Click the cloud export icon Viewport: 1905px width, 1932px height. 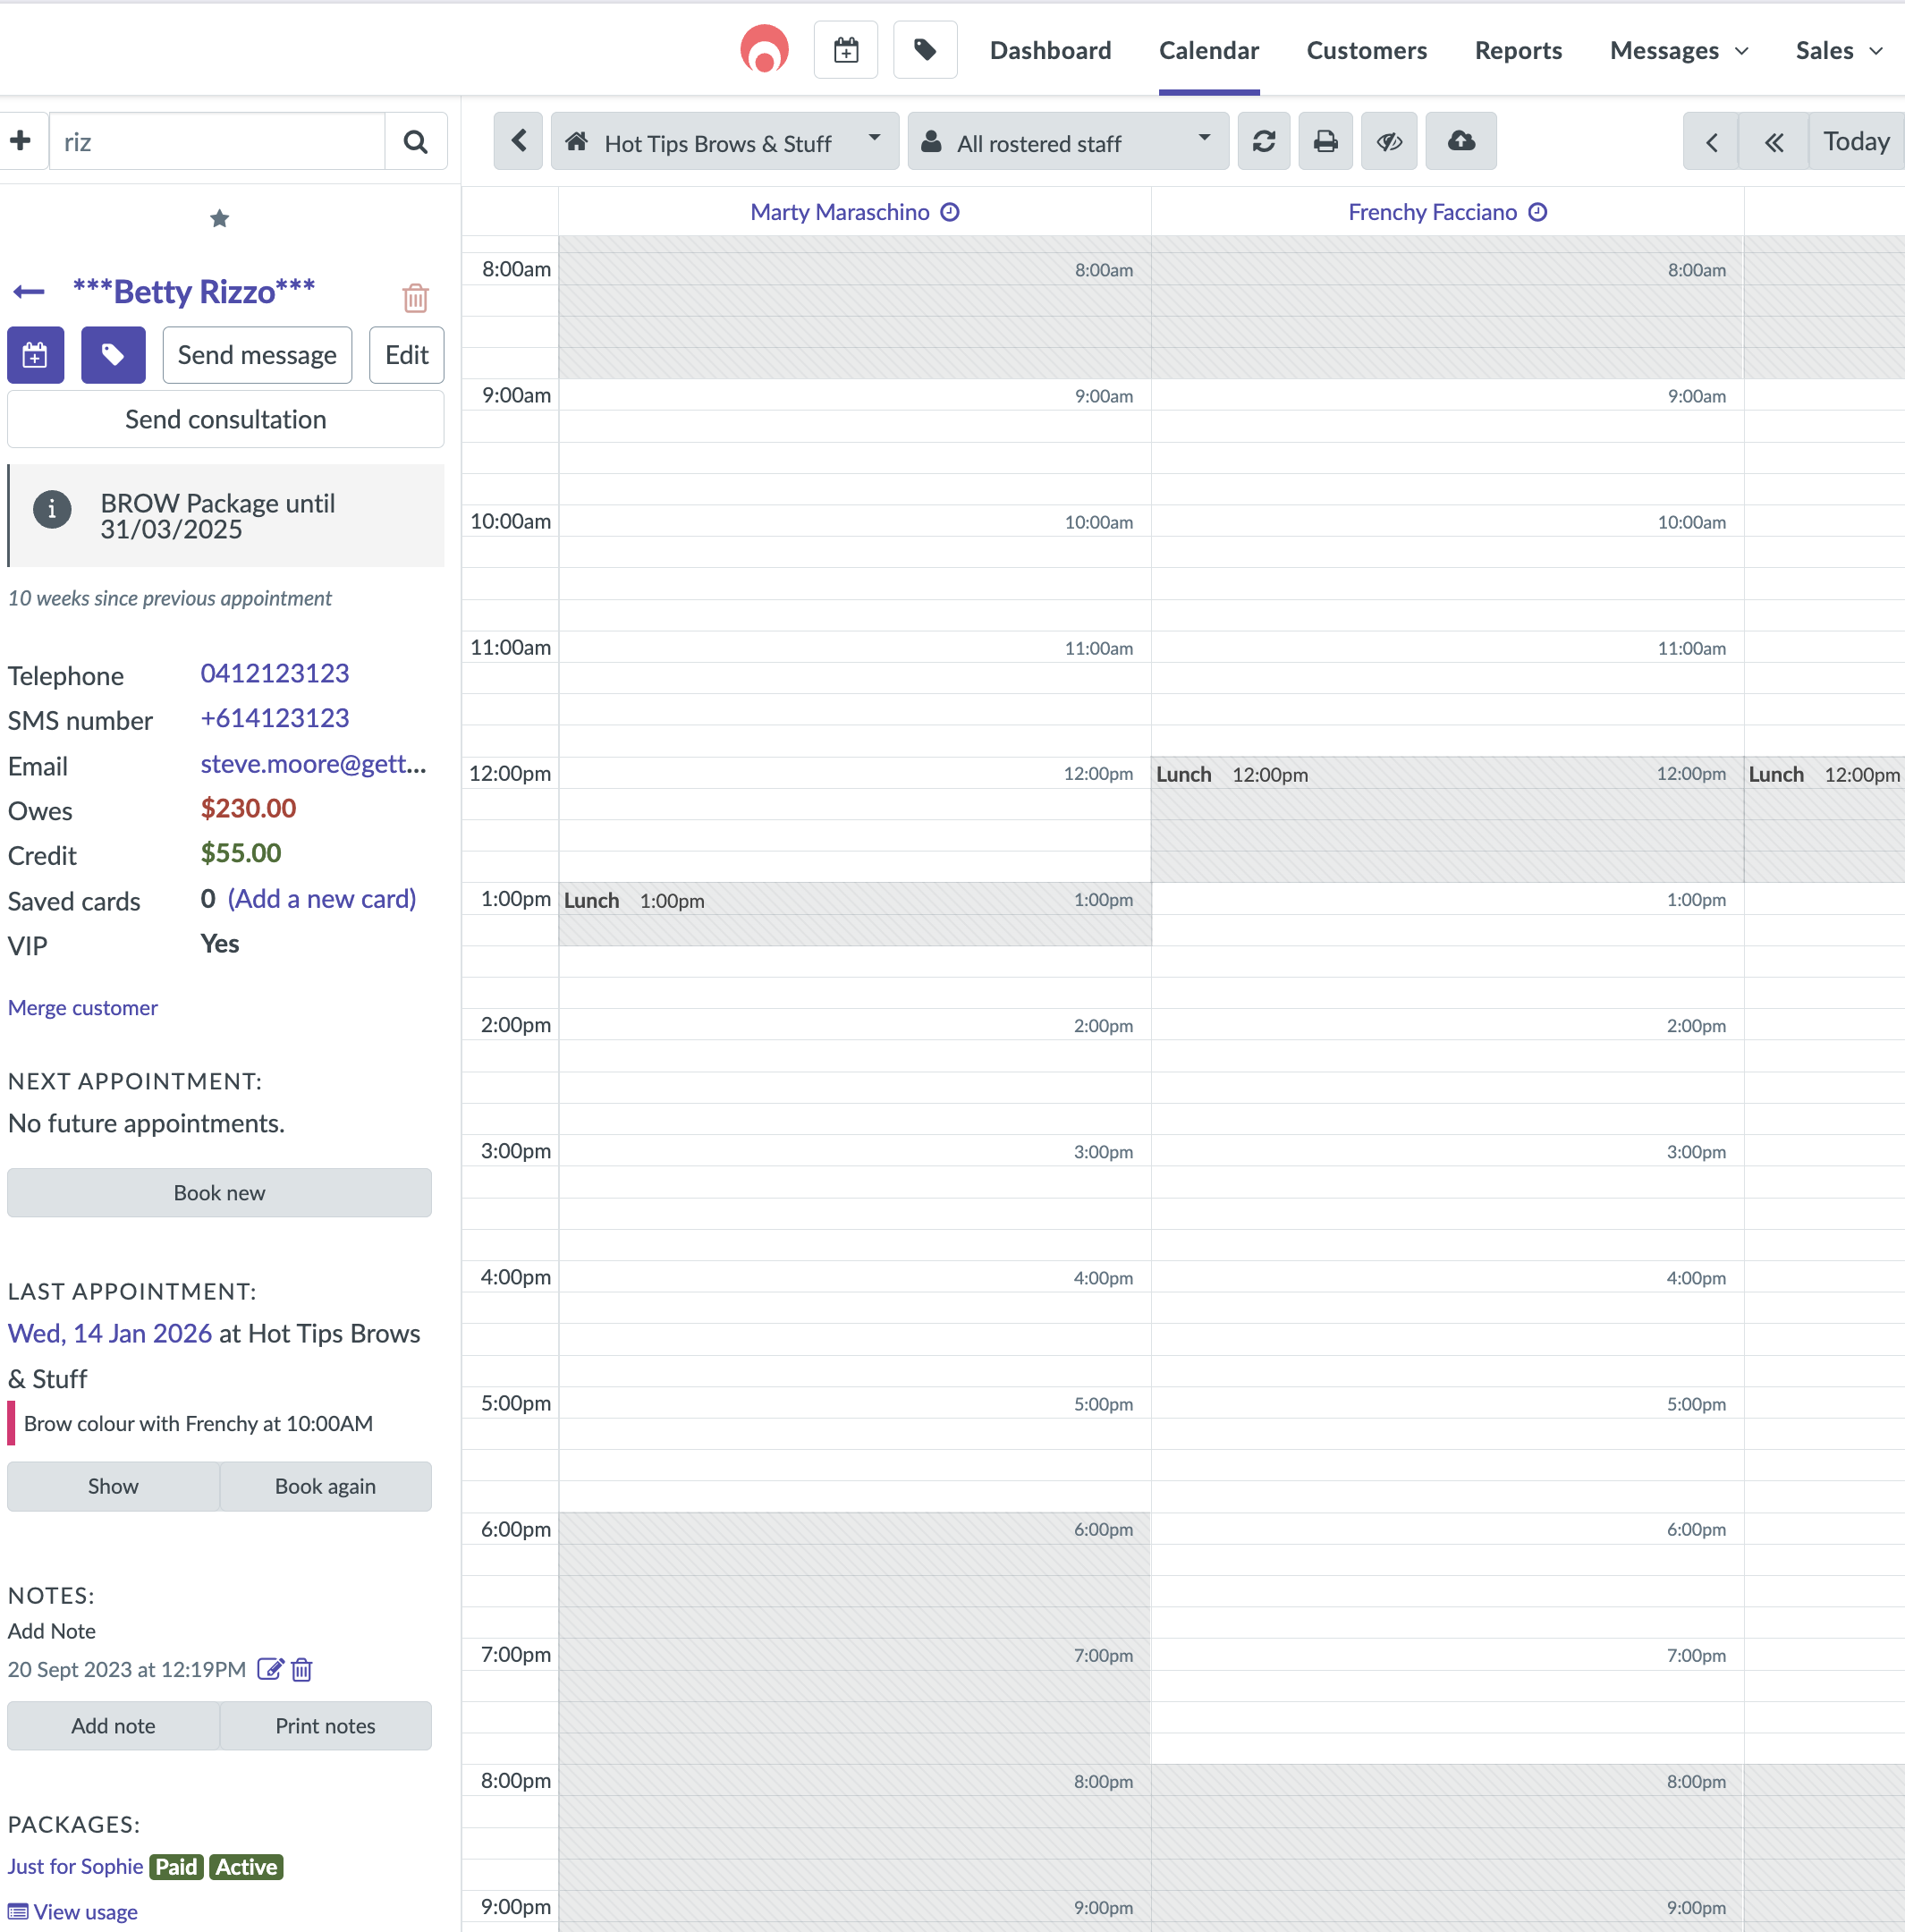tap(1459, 141)
